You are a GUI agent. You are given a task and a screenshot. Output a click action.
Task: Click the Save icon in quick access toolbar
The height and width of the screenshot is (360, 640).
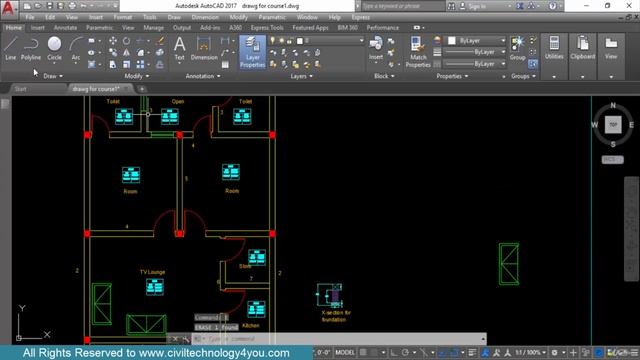(49, 6)
